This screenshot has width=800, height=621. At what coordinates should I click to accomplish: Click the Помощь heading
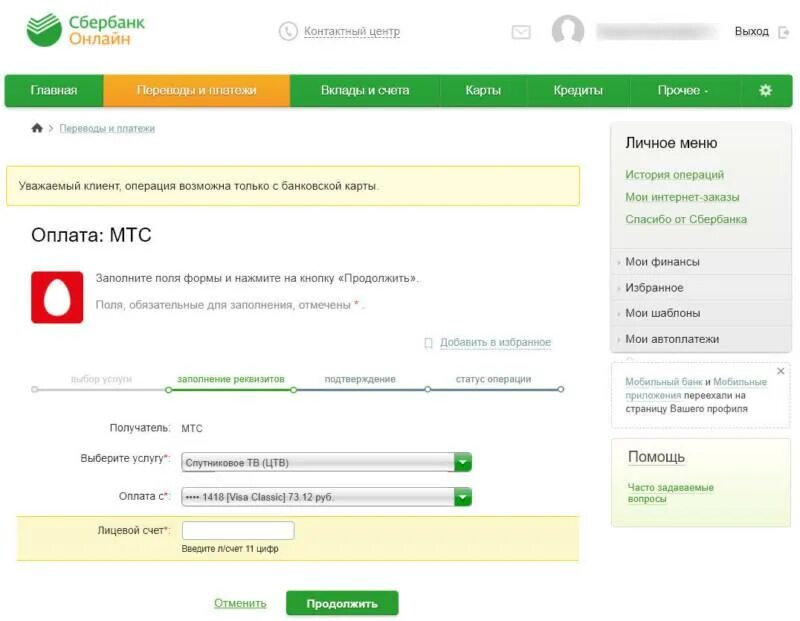[x=656, y=456]
